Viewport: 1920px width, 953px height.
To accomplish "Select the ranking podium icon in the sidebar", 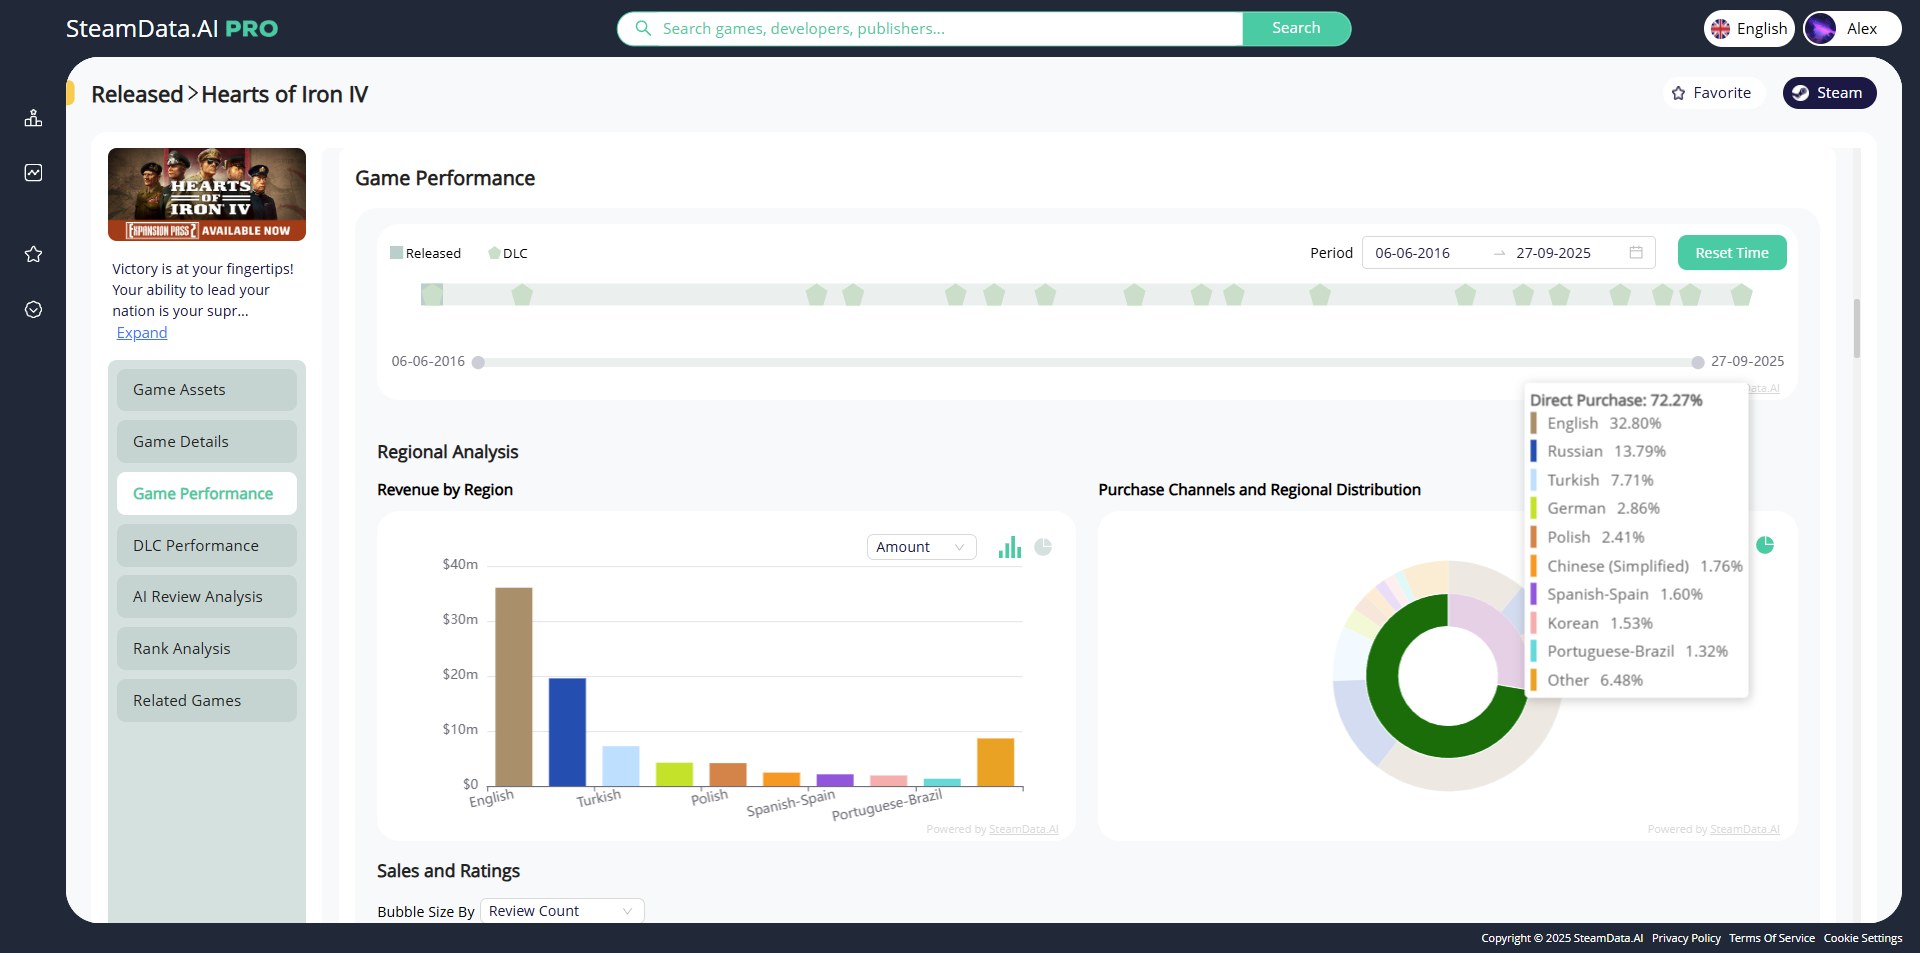I will coord(33,118).
